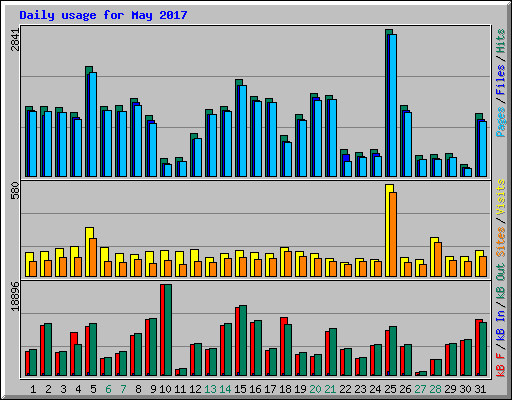Select green weekend day label 14

[x=225, y=389]
